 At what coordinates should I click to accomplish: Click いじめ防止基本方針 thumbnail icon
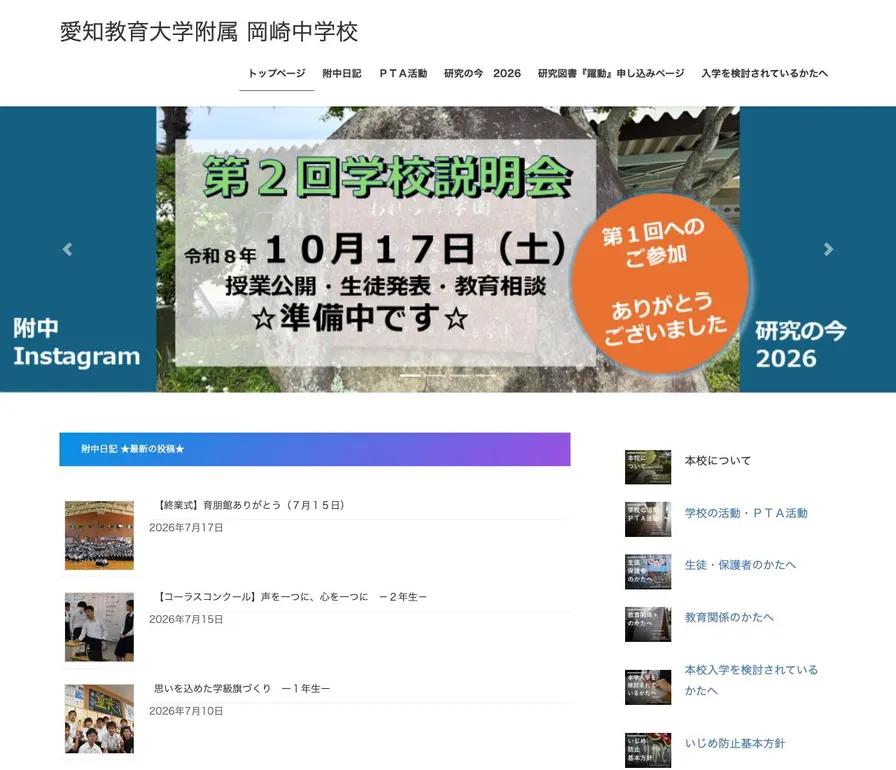pos(648,750)
